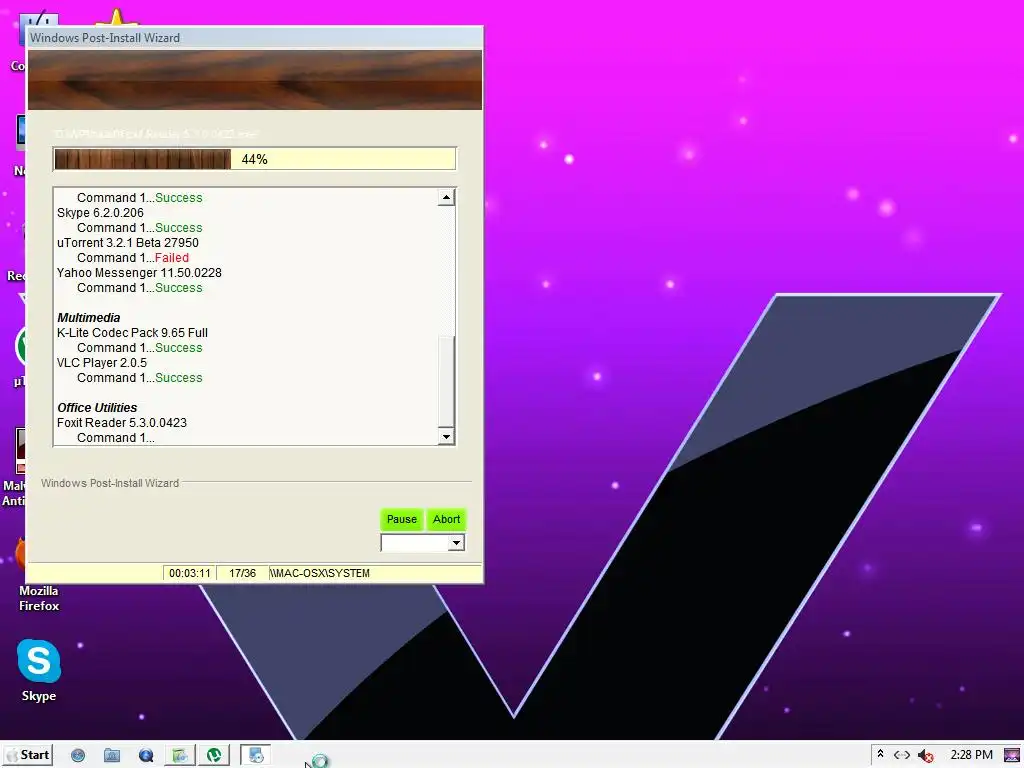Click the muted volume tray icon
1024x768 pixels.
pos(925,756)
